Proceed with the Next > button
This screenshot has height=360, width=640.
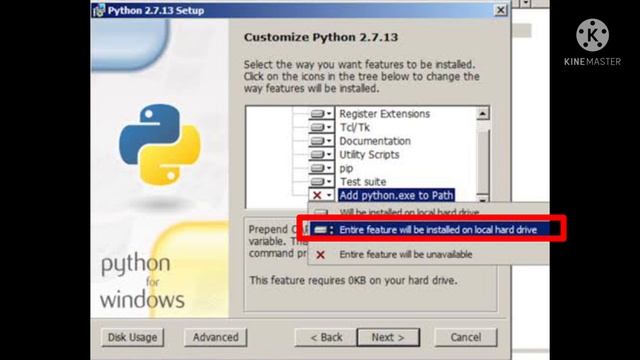coord(388,338)
